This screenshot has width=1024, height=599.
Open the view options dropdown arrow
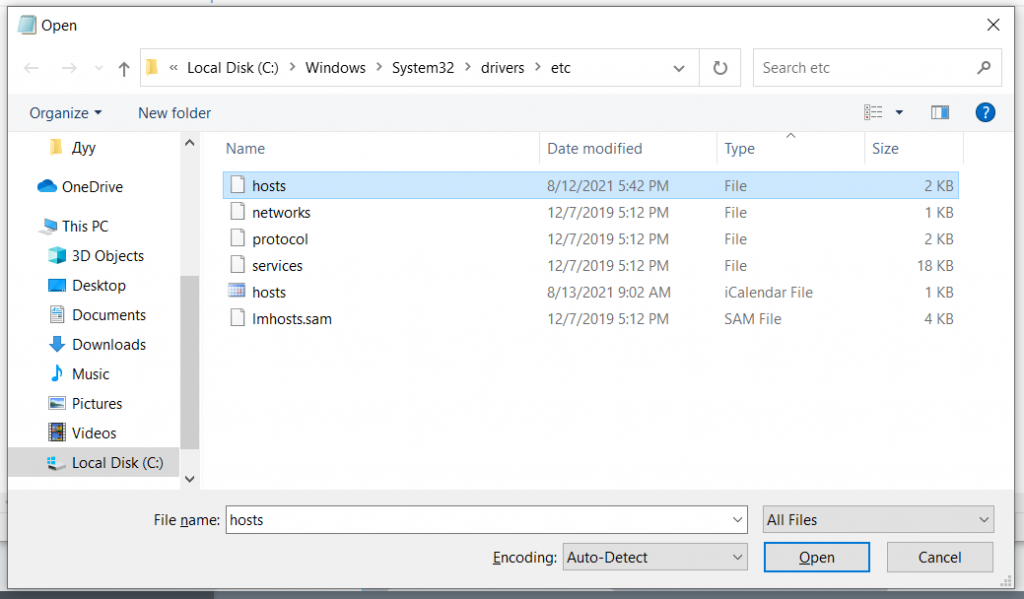[x=899, y=113]
